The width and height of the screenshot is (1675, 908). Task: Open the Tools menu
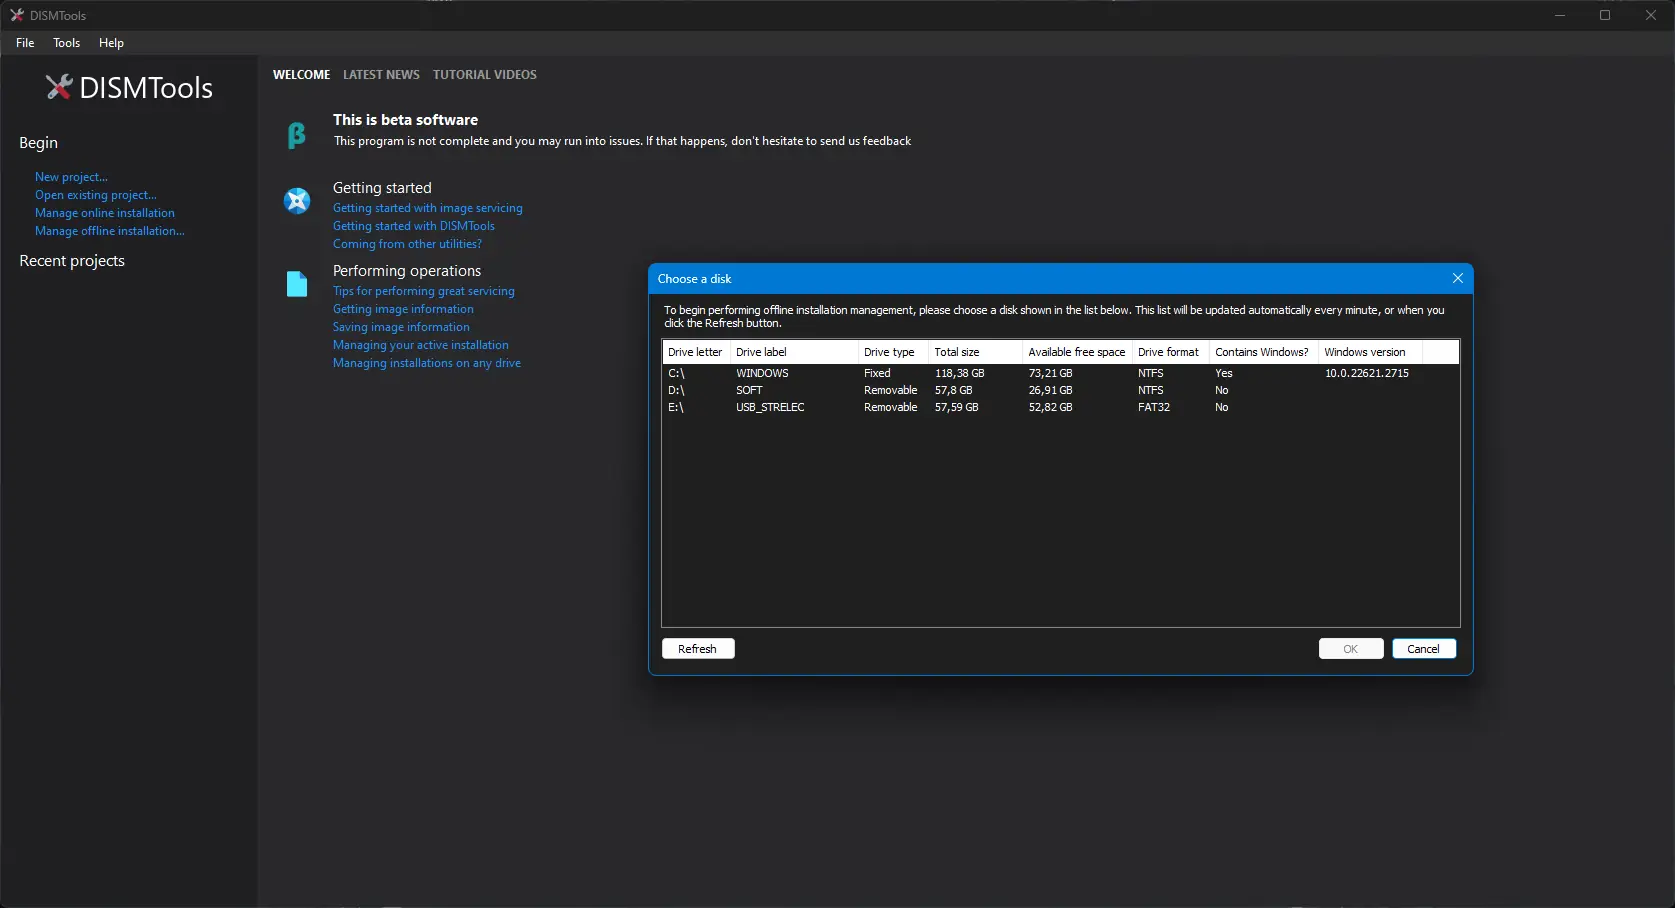pyautogui.click(x=67, y=43)
